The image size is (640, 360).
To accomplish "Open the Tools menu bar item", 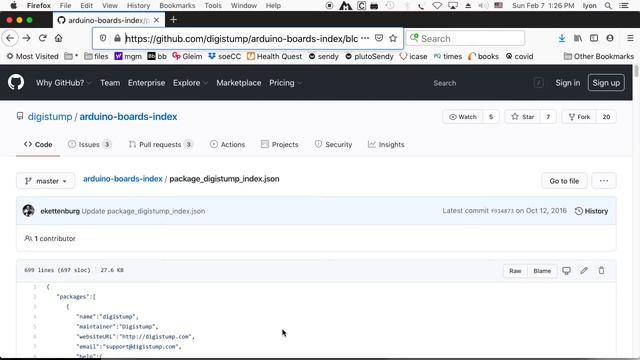I will (x=213, y=6).
